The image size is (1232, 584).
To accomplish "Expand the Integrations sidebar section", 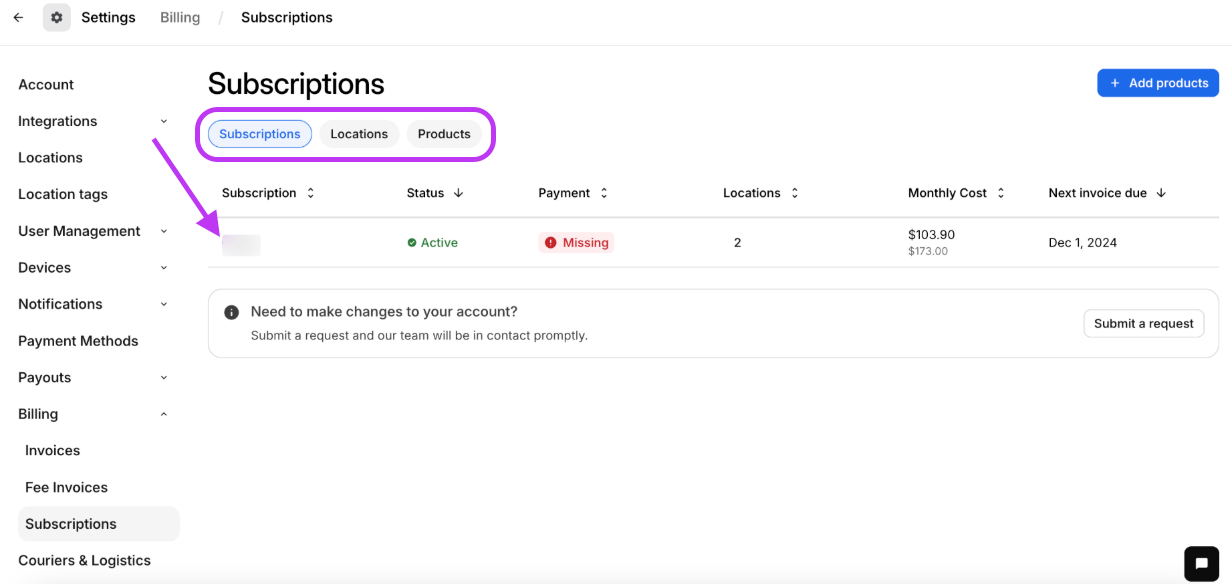I will (x=163, y=121).
